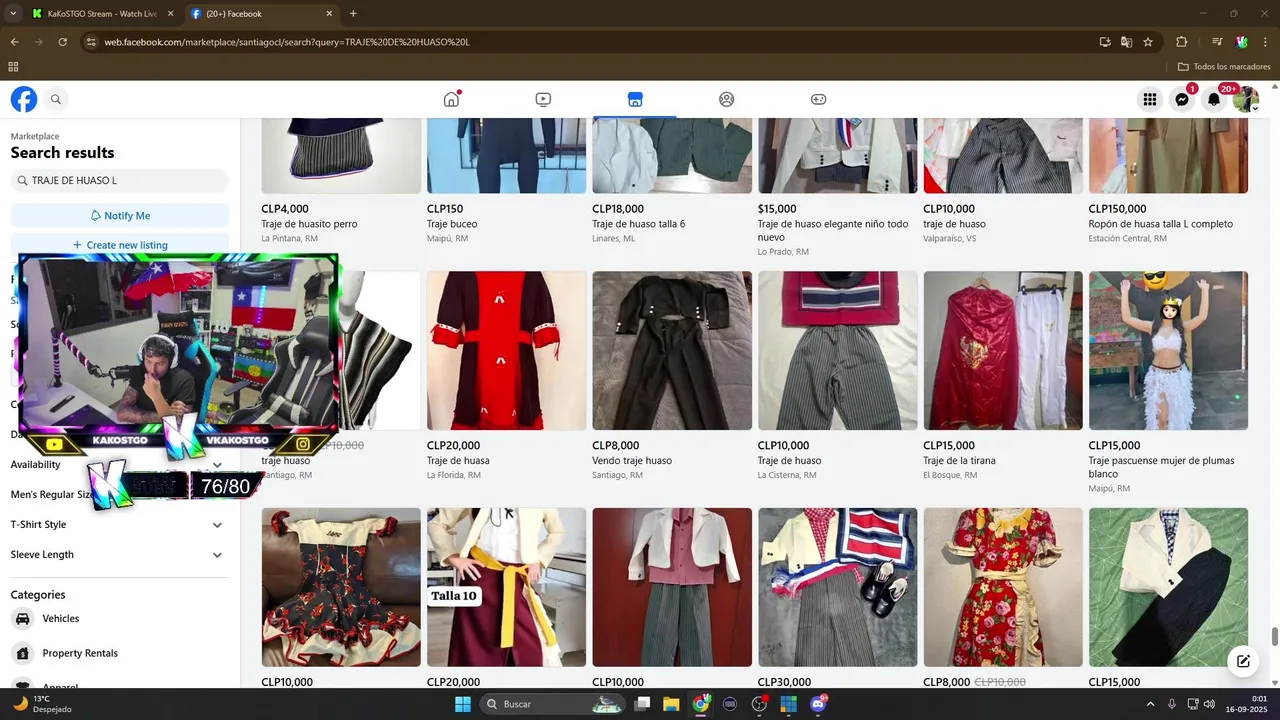Open Traje pascuense mujer de plumas blanco photo

1168,351
